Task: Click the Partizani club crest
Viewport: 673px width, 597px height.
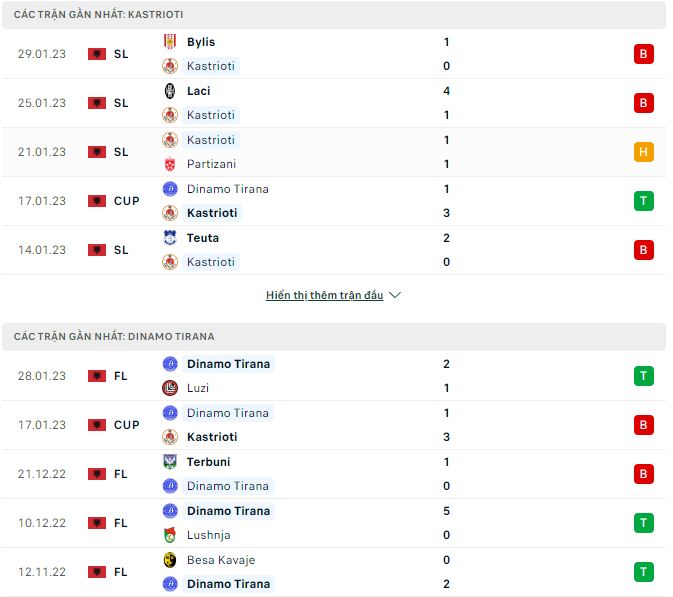Action: 170,164
